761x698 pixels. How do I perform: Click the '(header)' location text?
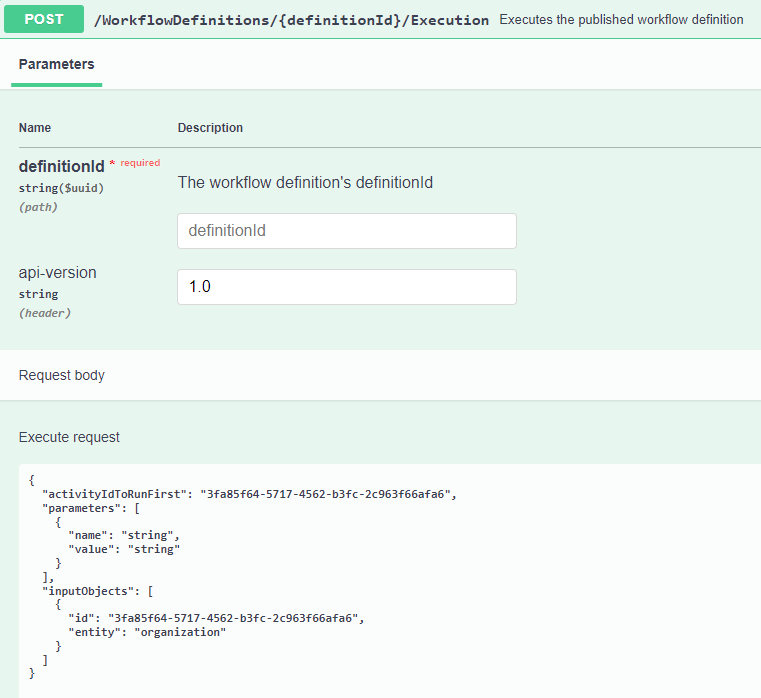tap(45, 313)
